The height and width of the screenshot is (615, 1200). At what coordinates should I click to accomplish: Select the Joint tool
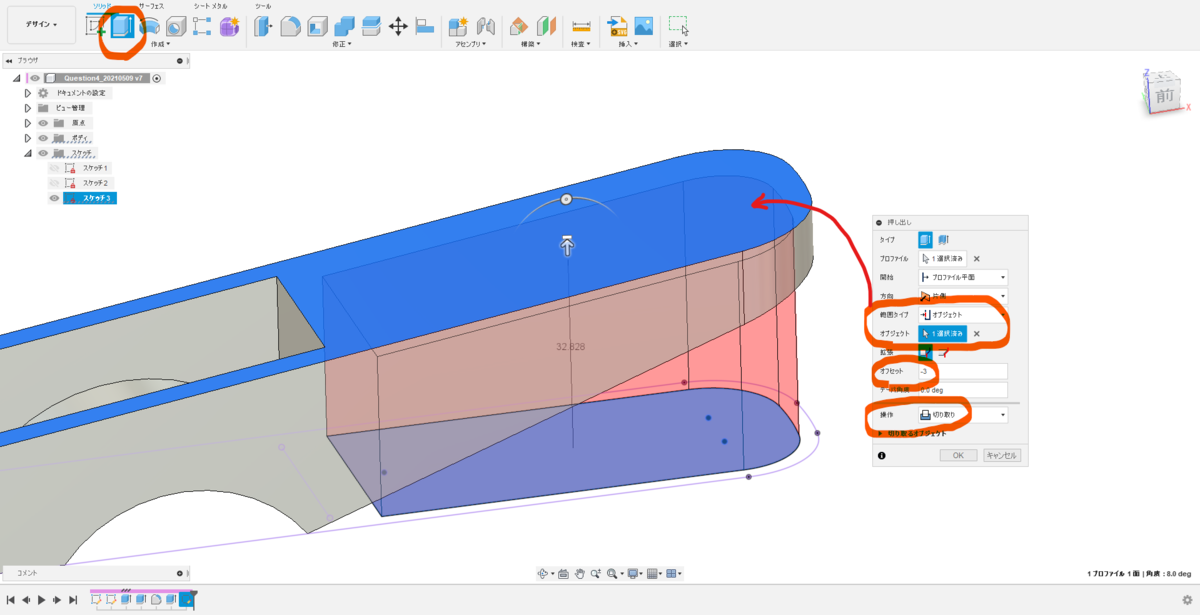click(x=486, y=27)
